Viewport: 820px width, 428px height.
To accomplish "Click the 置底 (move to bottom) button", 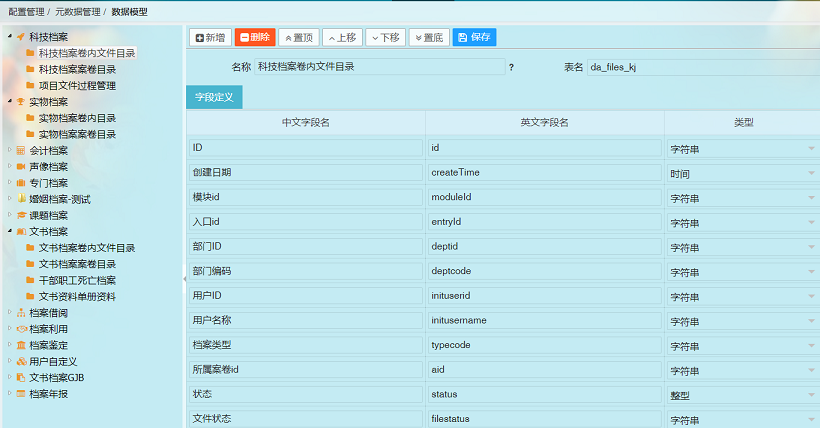I will tap(428, 37).
